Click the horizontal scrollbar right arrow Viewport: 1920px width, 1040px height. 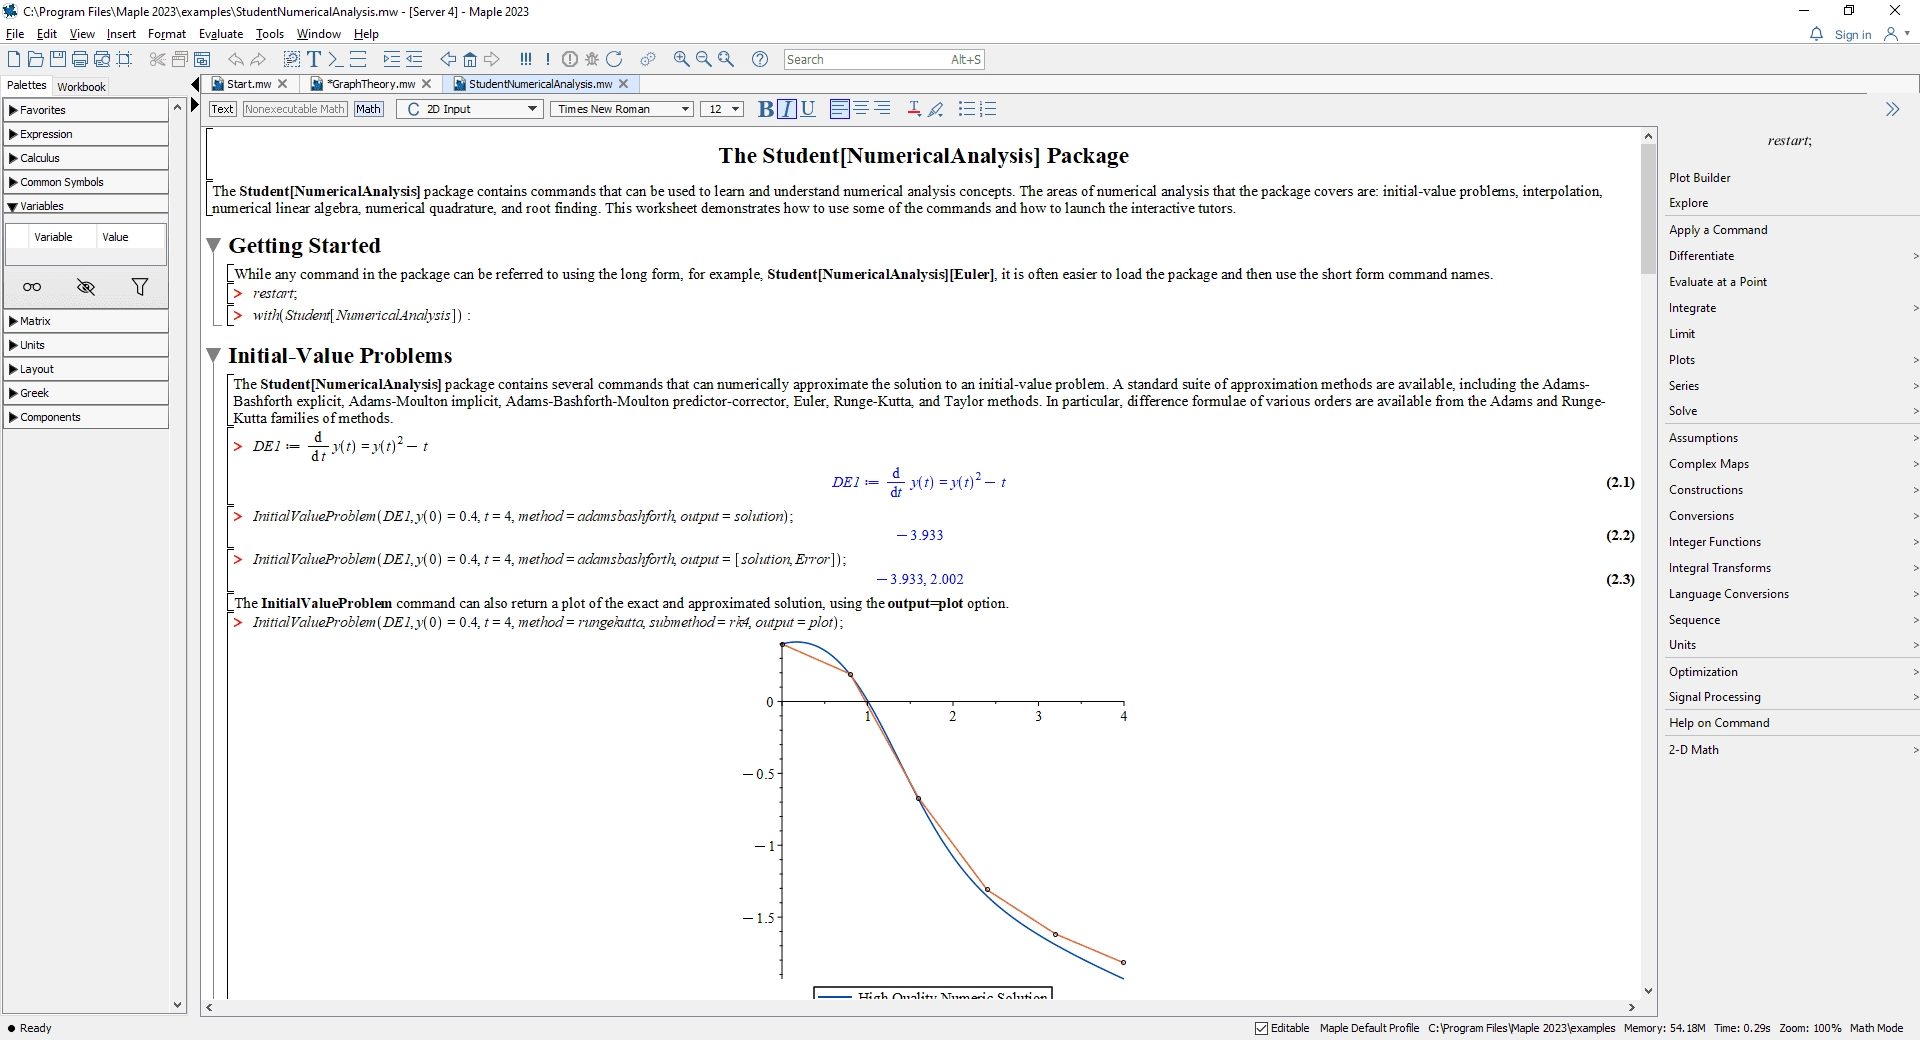coord(1632,1008)
